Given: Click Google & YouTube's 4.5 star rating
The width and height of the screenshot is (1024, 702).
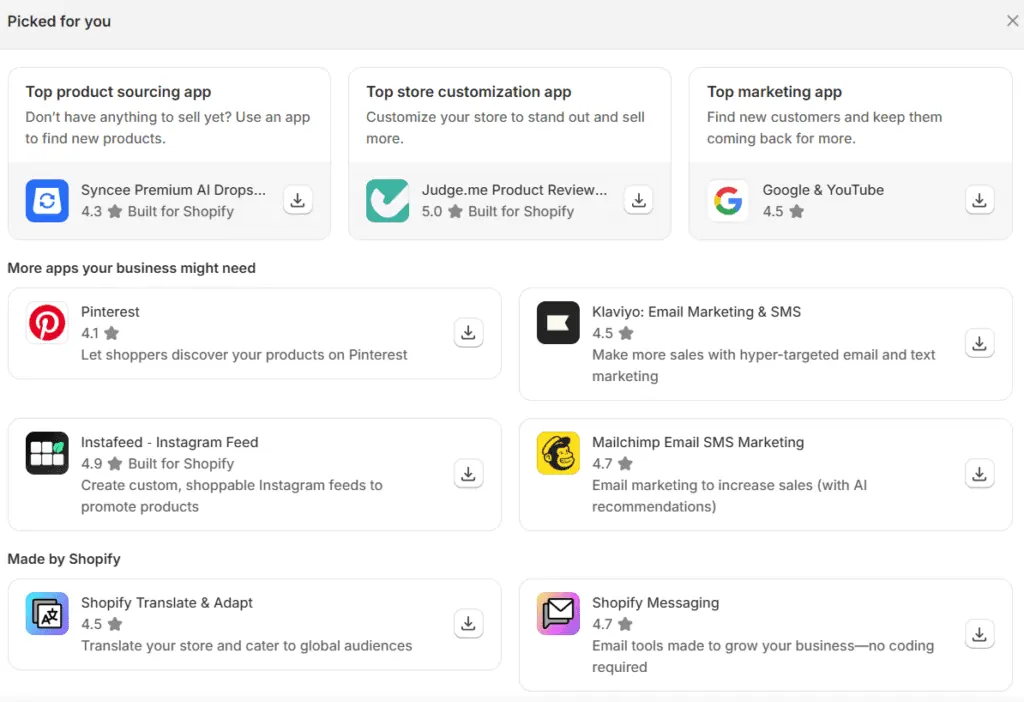Looking at the screenshot, I should click(x=783, y=212).
